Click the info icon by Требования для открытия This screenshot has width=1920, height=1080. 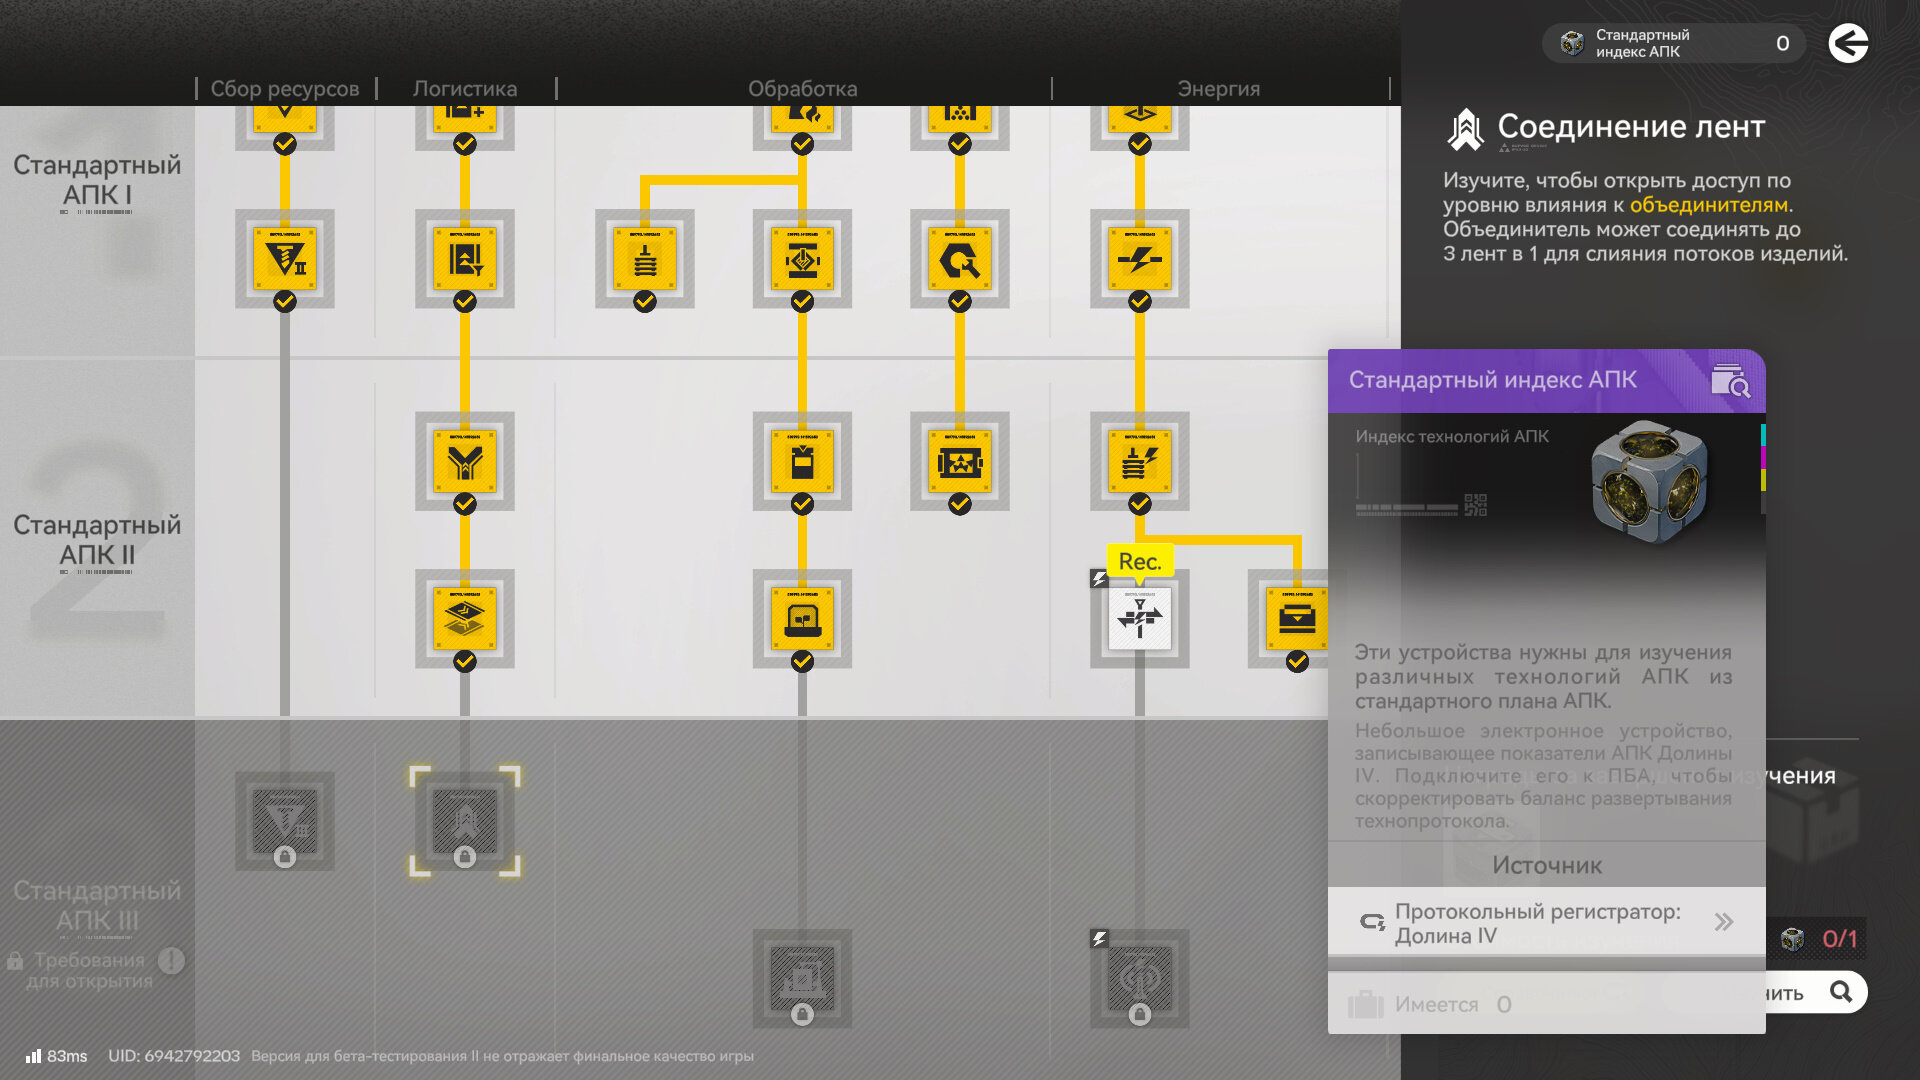pos(171,961)
